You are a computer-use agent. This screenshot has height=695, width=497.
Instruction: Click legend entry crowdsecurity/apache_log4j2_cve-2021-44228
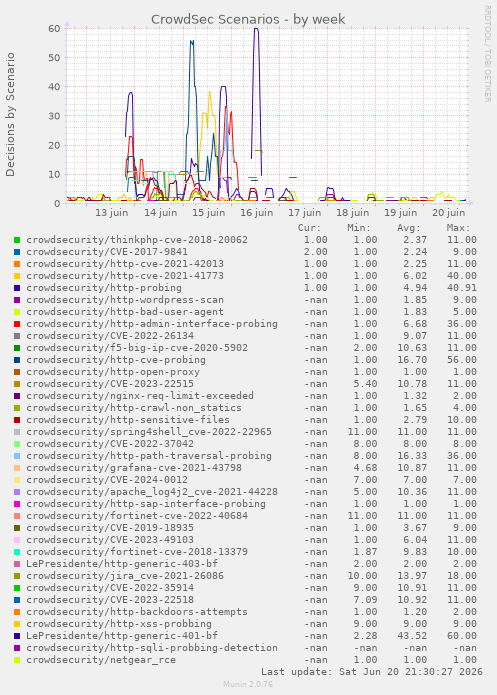152,492
